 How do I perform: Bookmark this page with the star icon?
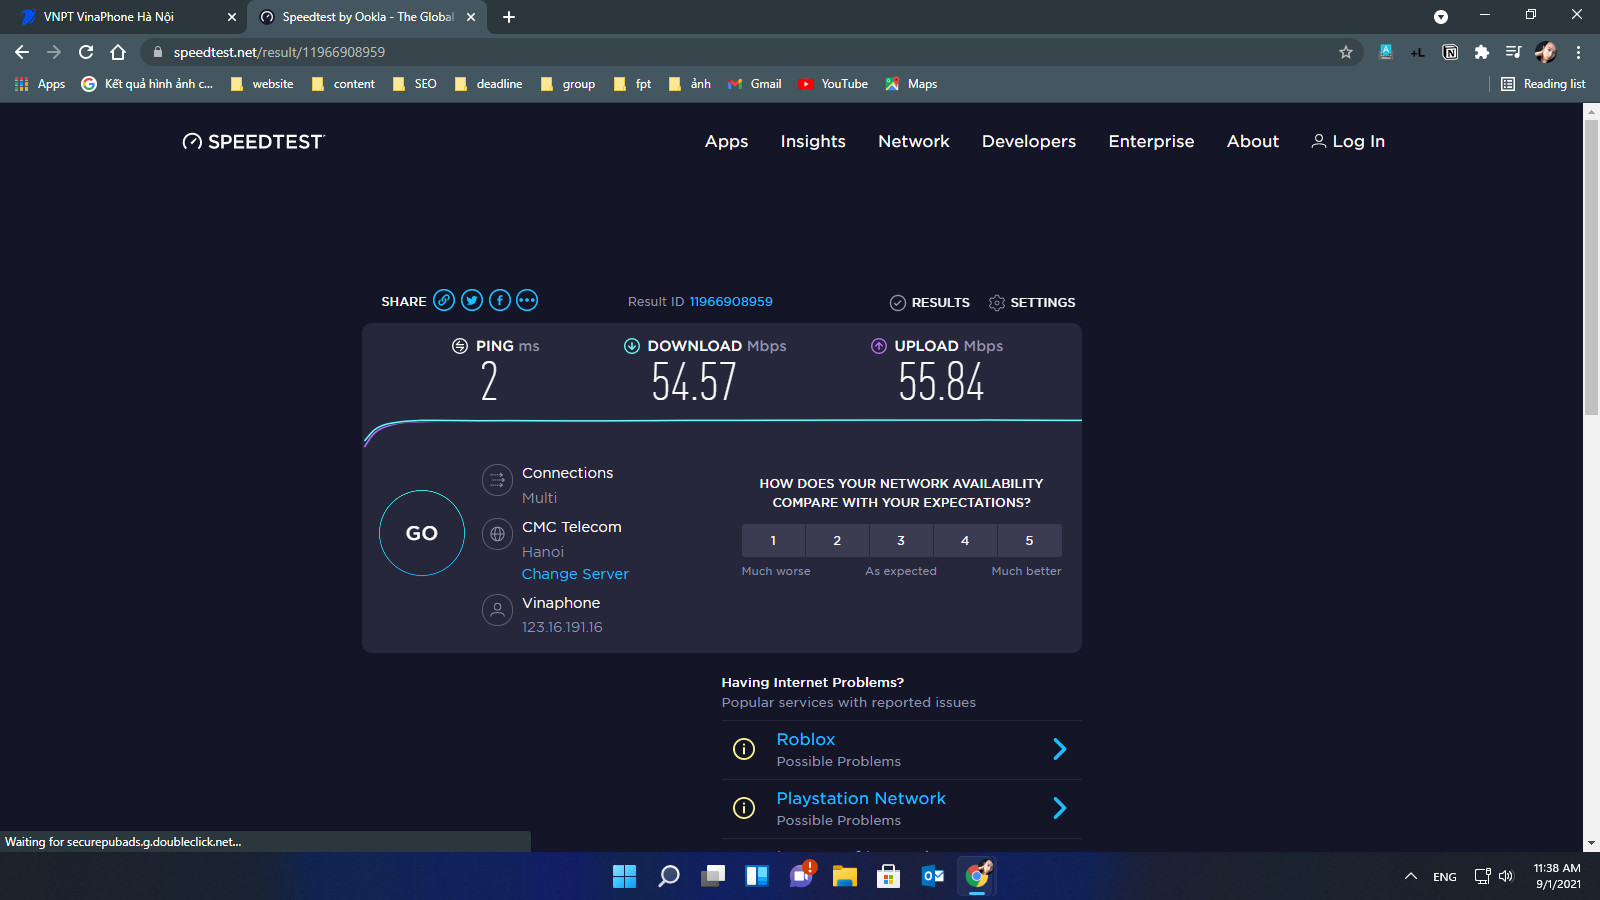click(x=1346, y=52)
